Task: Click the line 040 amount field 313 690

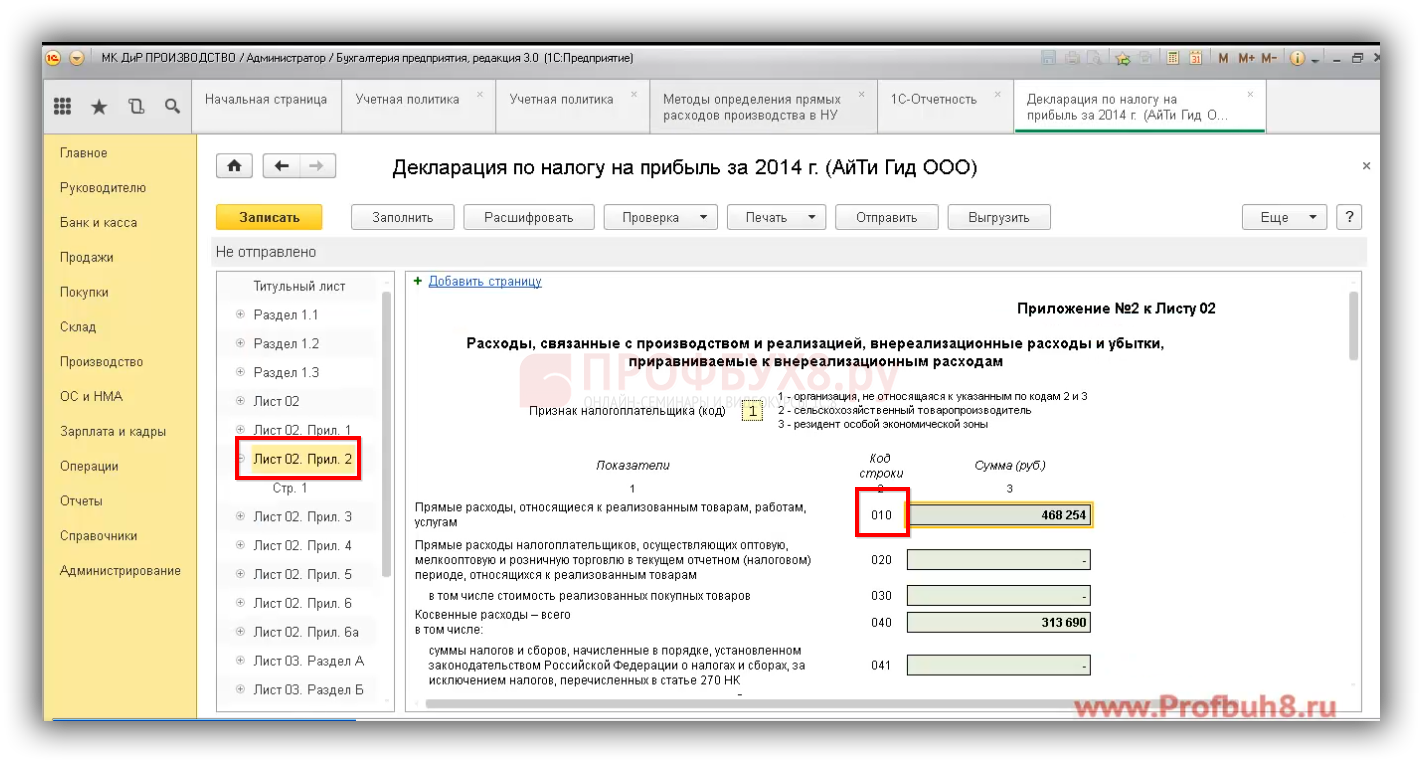Action: pos(999,623)
